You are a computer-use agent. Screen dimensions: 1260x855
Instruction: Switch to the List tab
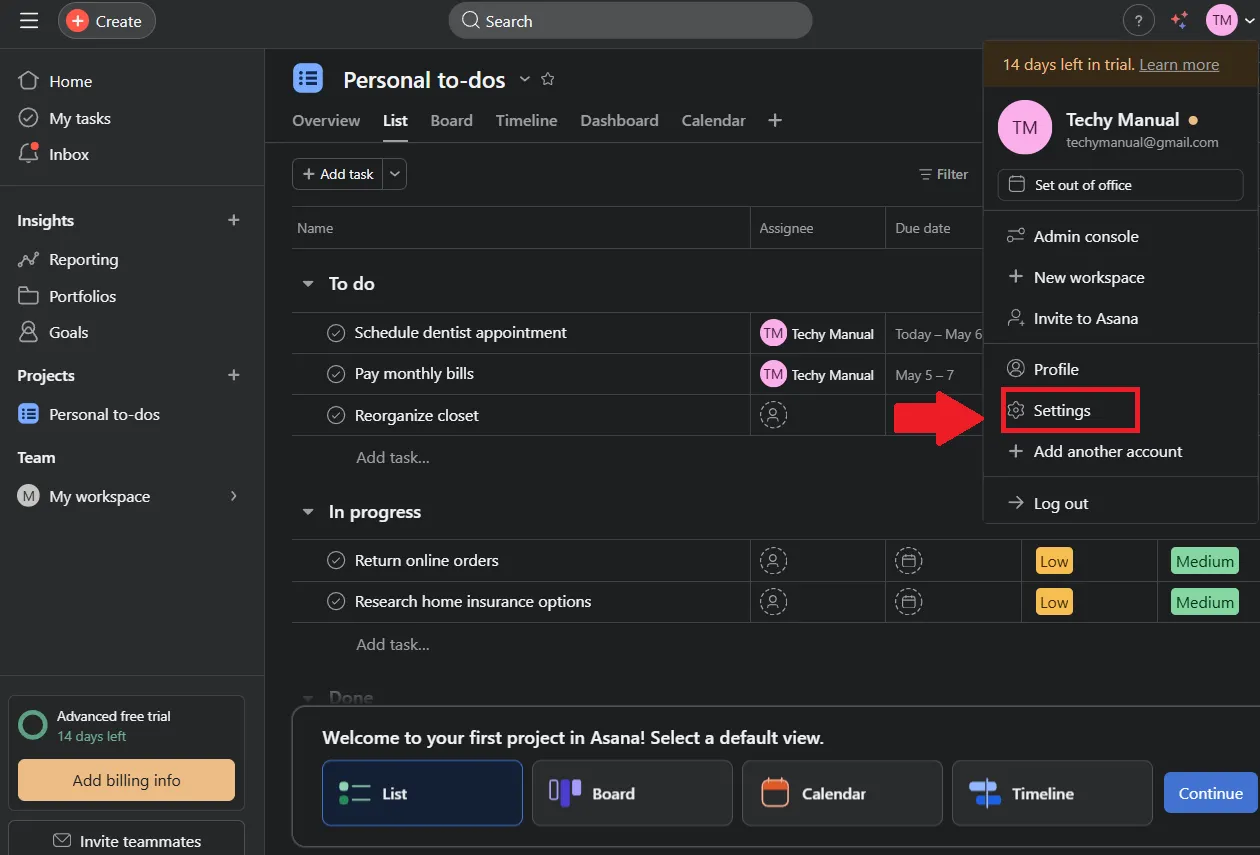pos(395,120)
